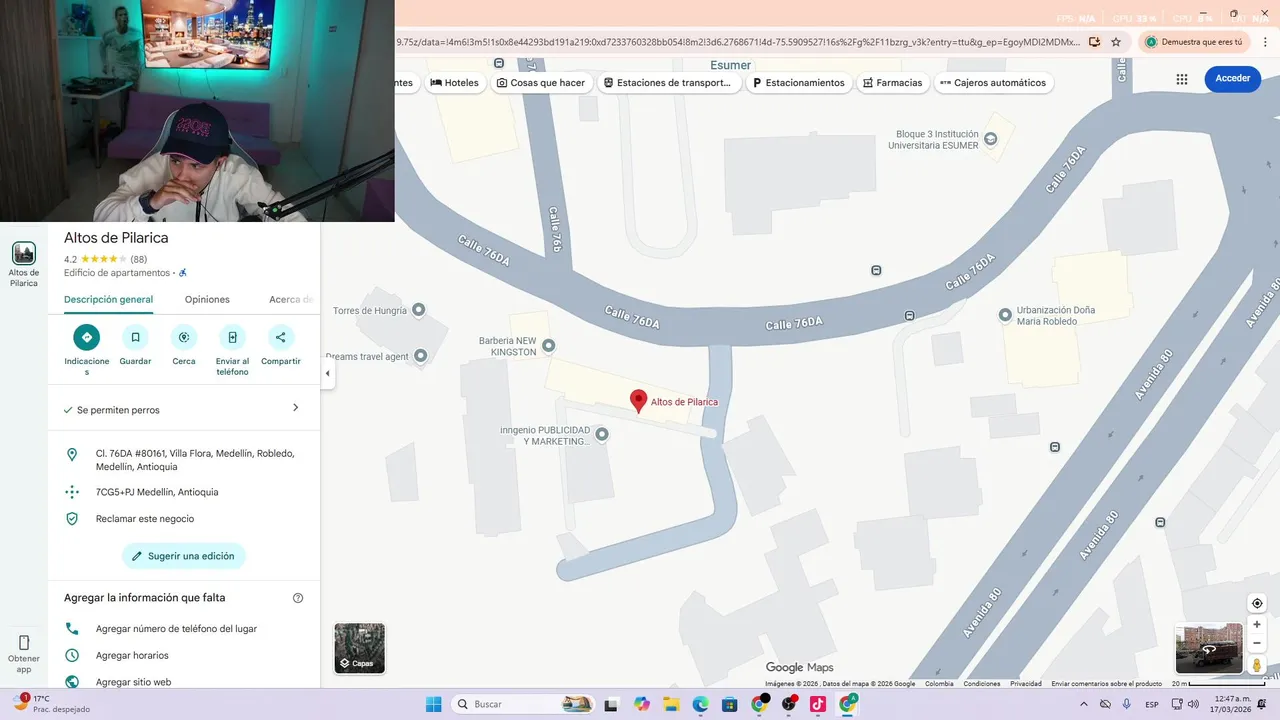Screen dimensions: 1280x720
Task: Select inngenio PUBLICIDAD Y MARKETING marker
Action: pos(601,434)
